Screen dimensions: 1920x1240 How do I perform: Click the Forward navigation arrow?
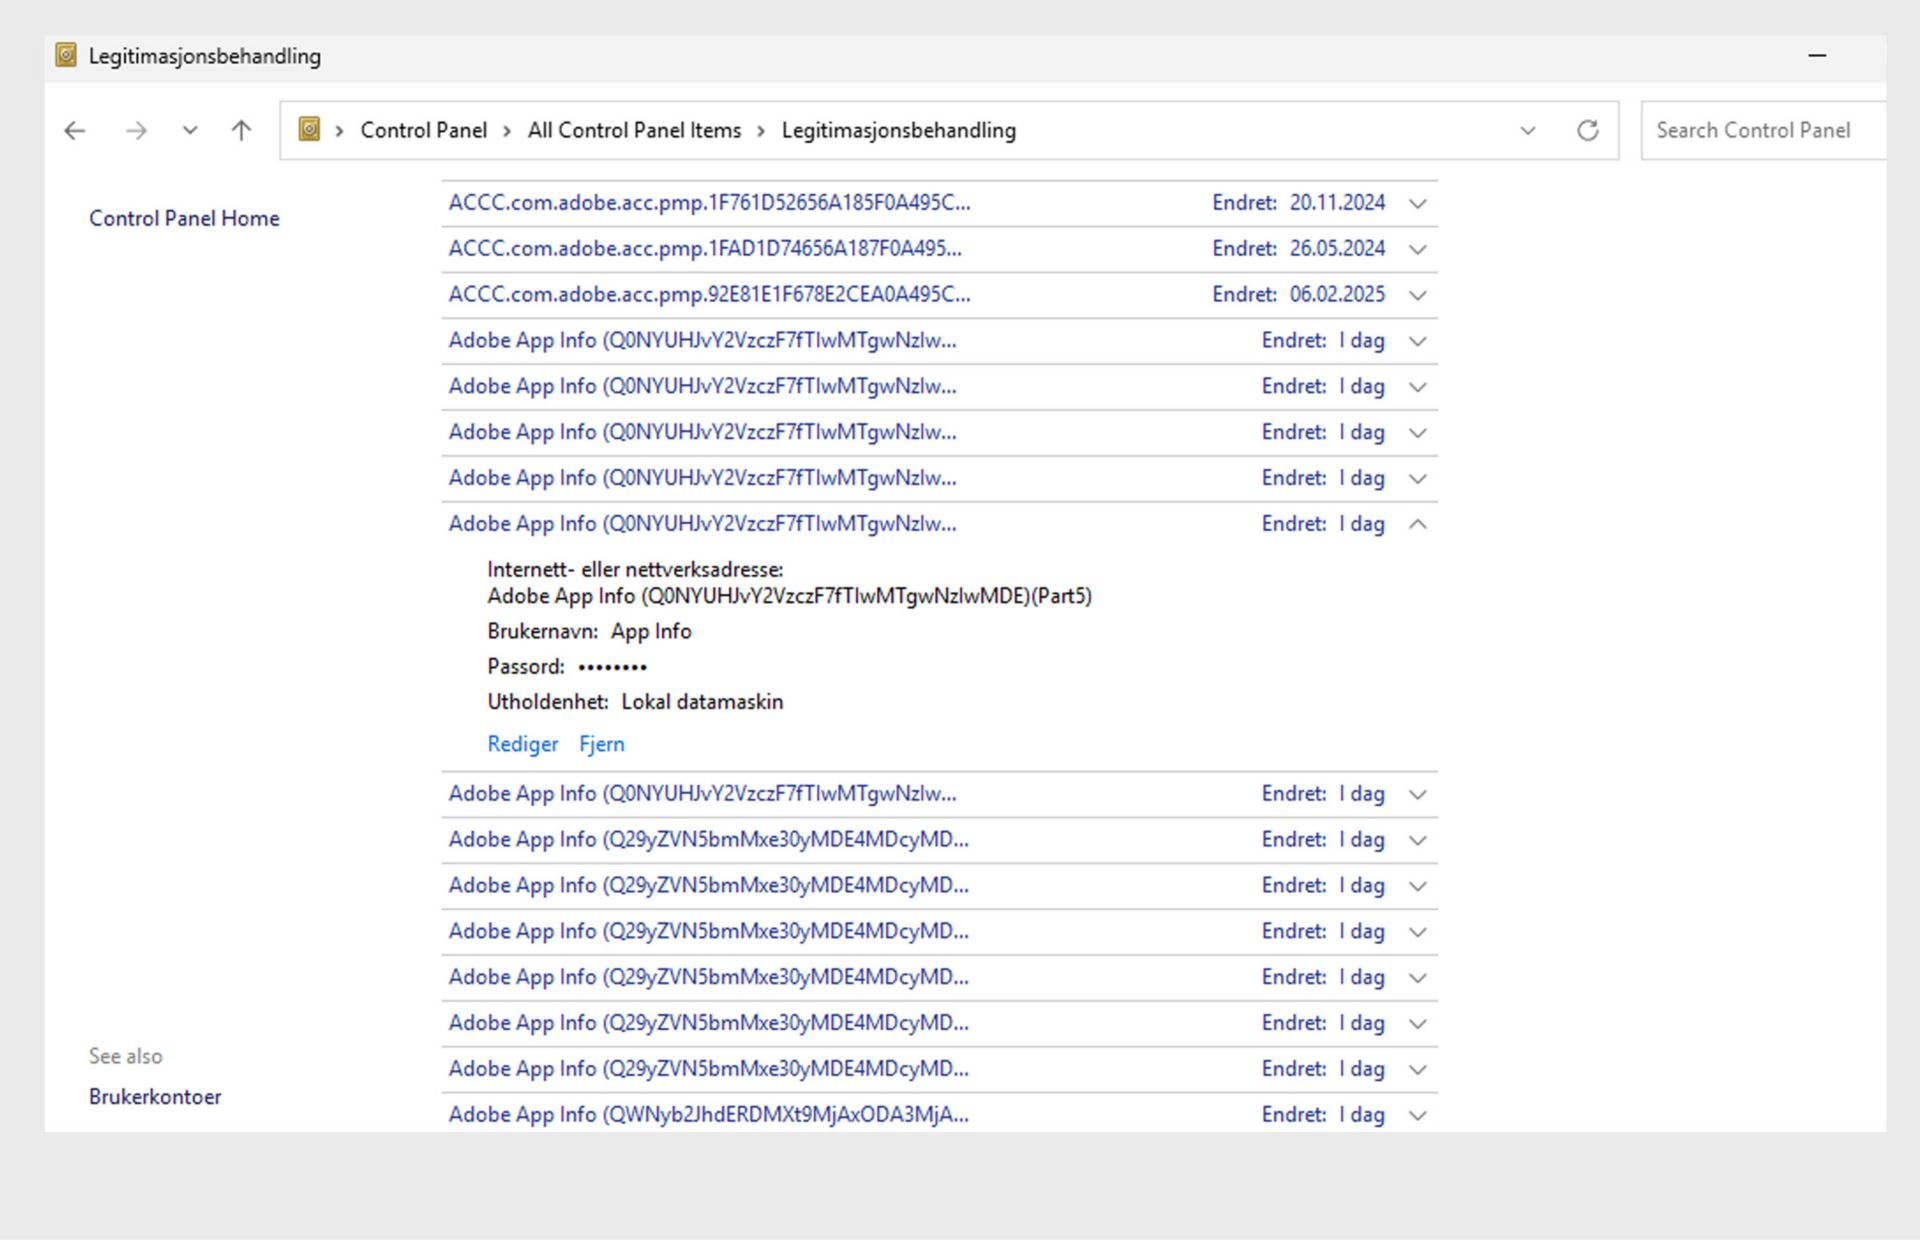(136, 130)
